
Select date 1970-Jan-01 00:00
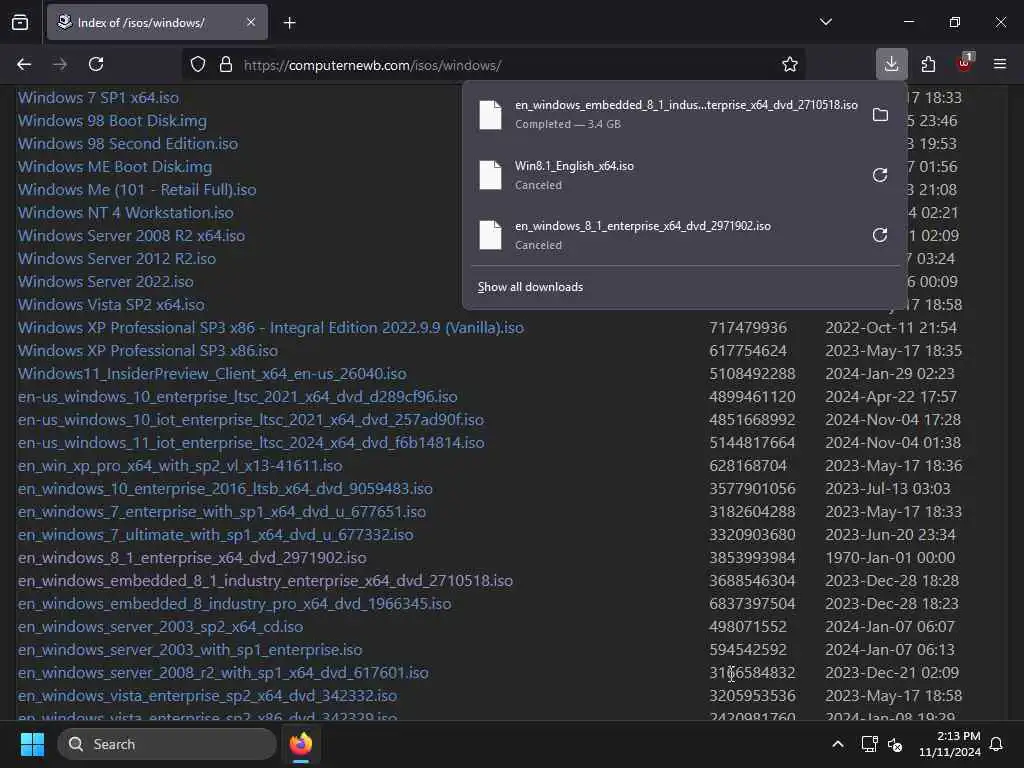click(x=890, y=558)
